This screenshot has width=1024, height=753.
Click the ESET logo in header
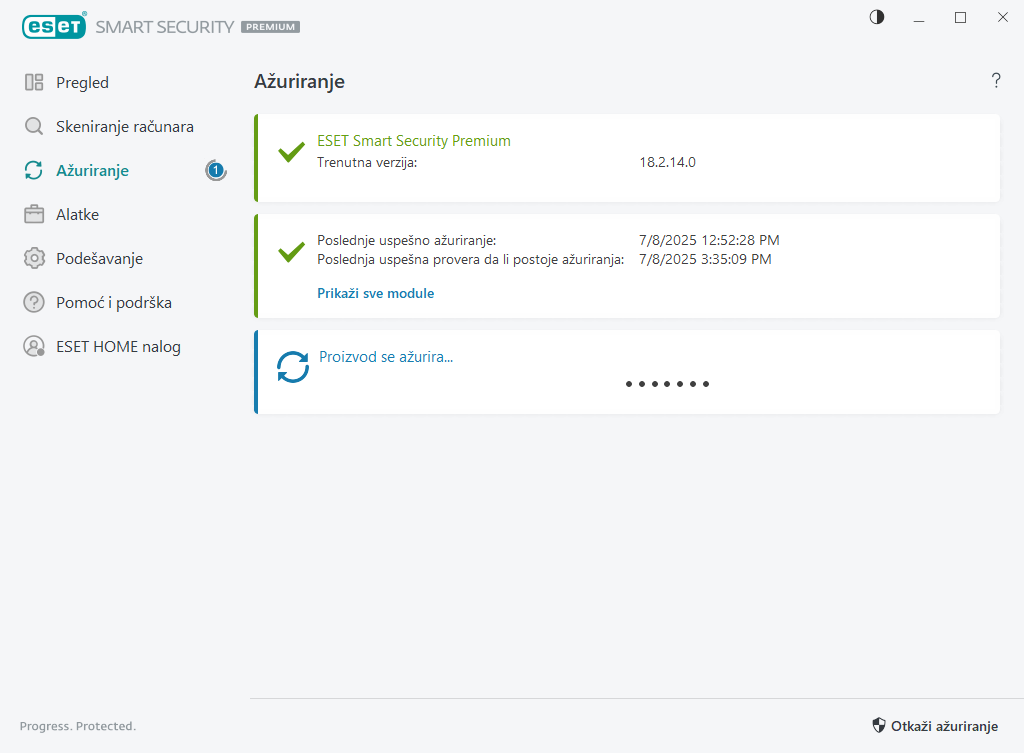click(54, 27)
